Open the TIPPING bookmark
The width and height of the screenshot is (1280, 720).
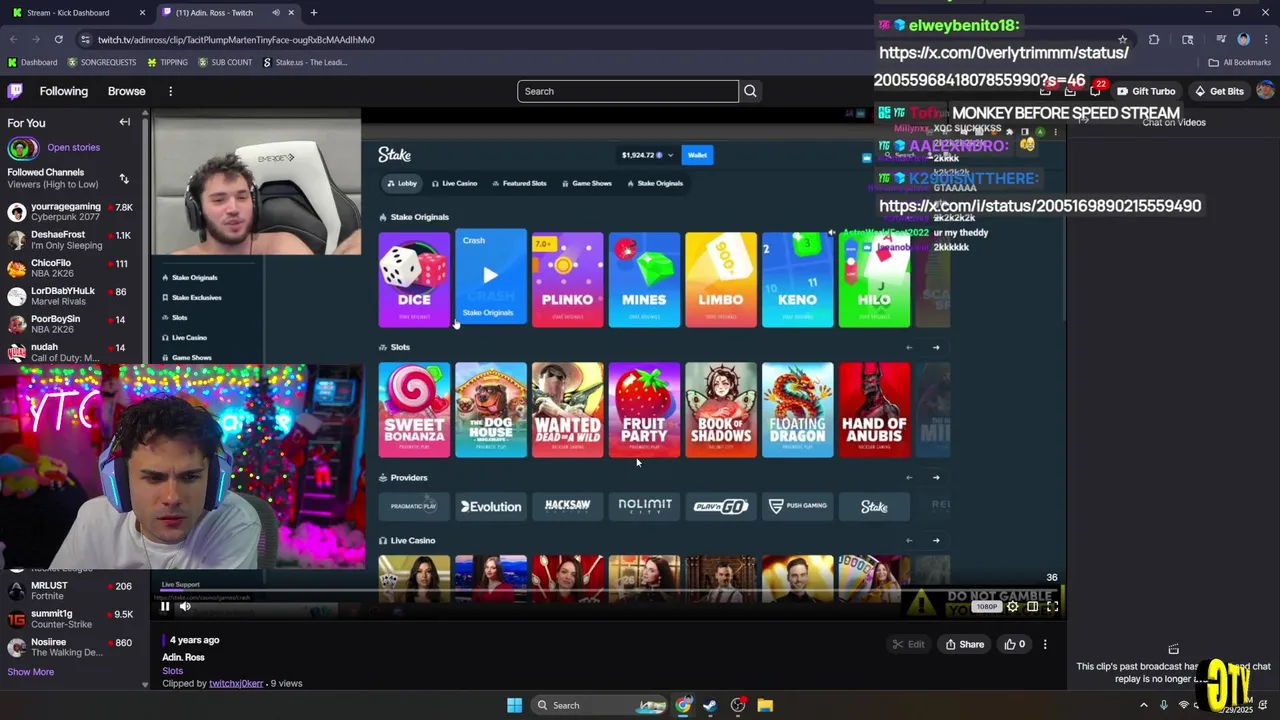[x=167, y=62]
